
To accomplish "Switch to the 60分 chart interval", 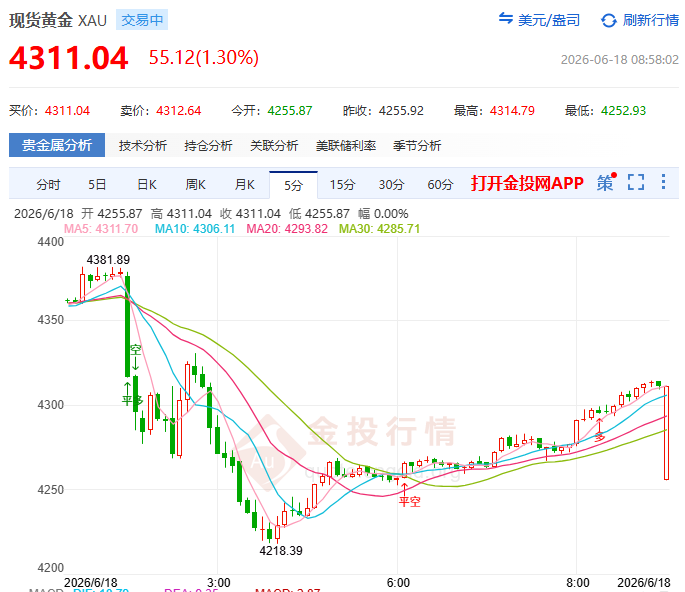I will pos(440,184).
